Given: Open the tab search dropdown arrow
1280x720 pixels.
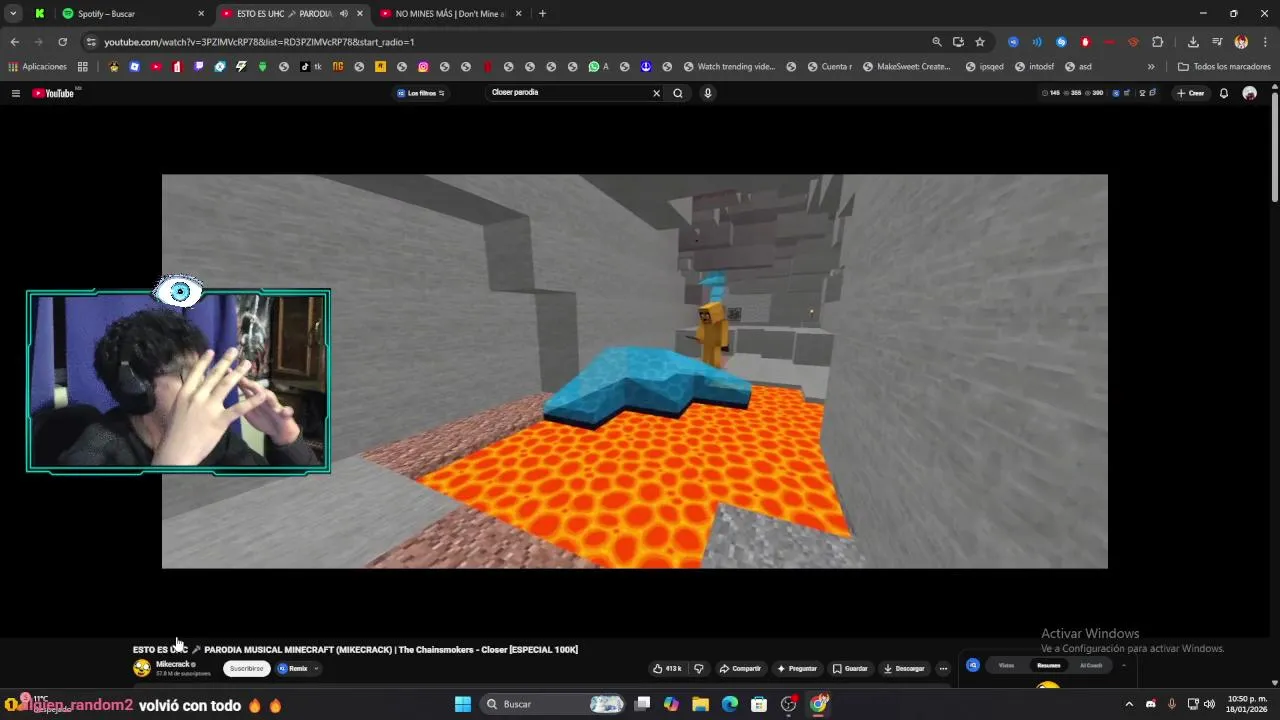Looking at the screenshot, I should coord(13,14).
